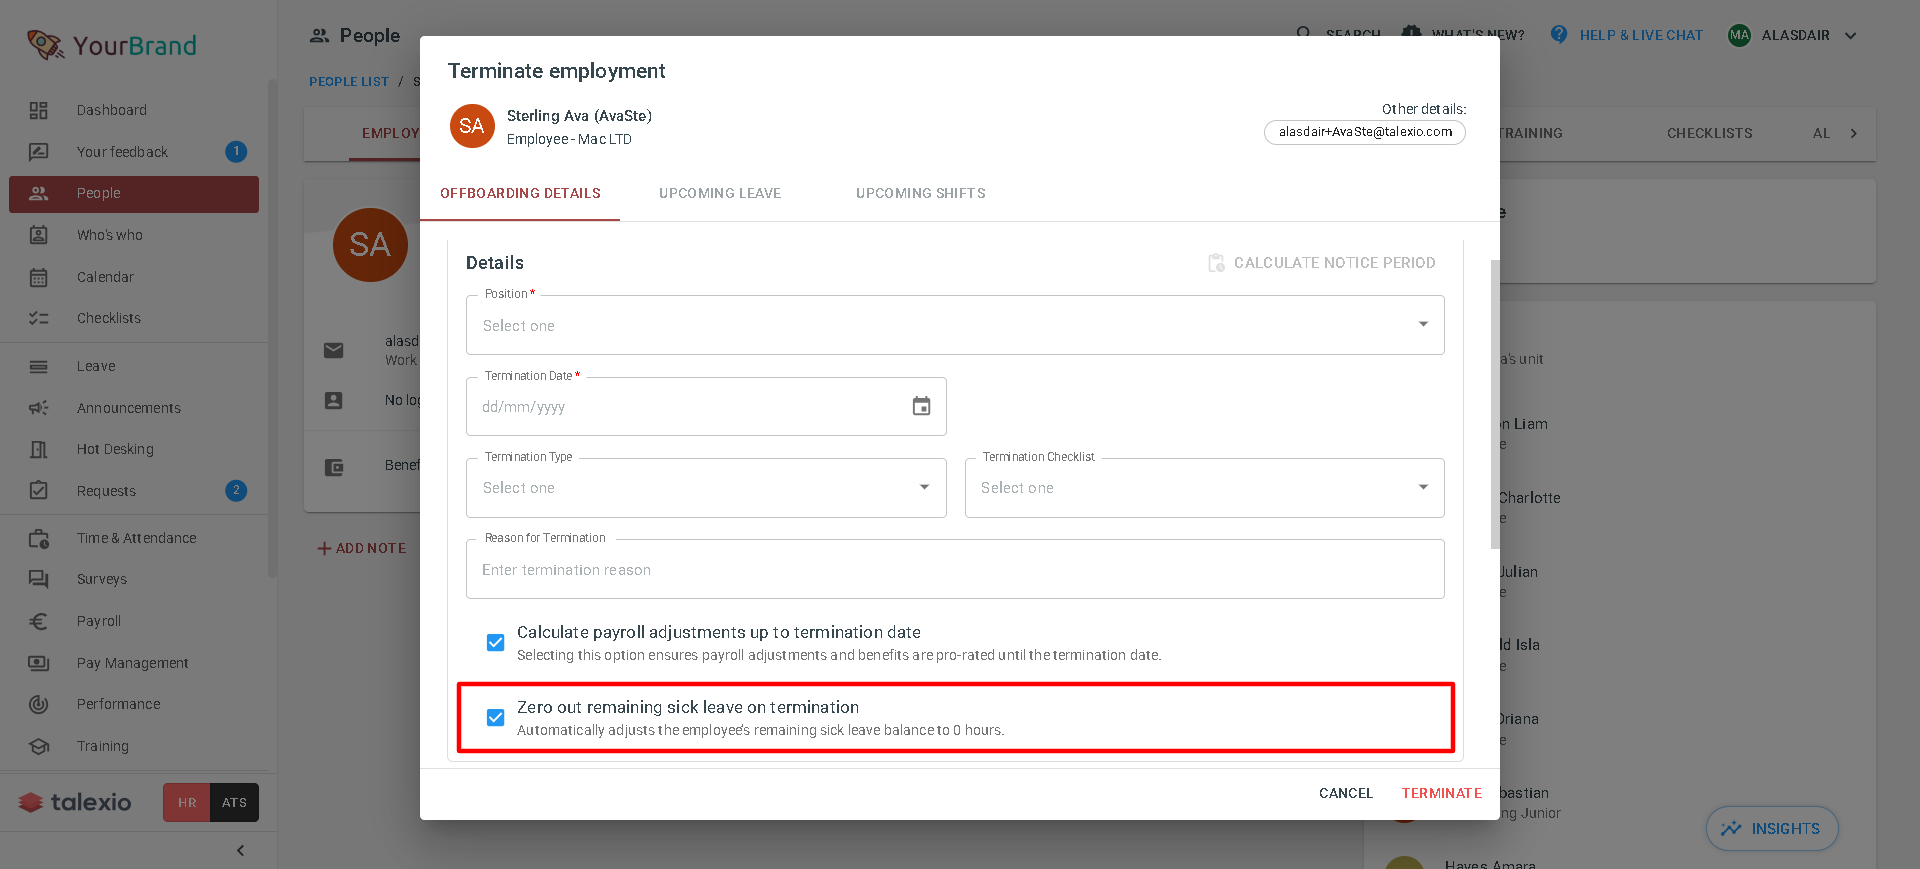Click the Cancel button
Screen dimensions: 1920x869
pos(1346,793)
